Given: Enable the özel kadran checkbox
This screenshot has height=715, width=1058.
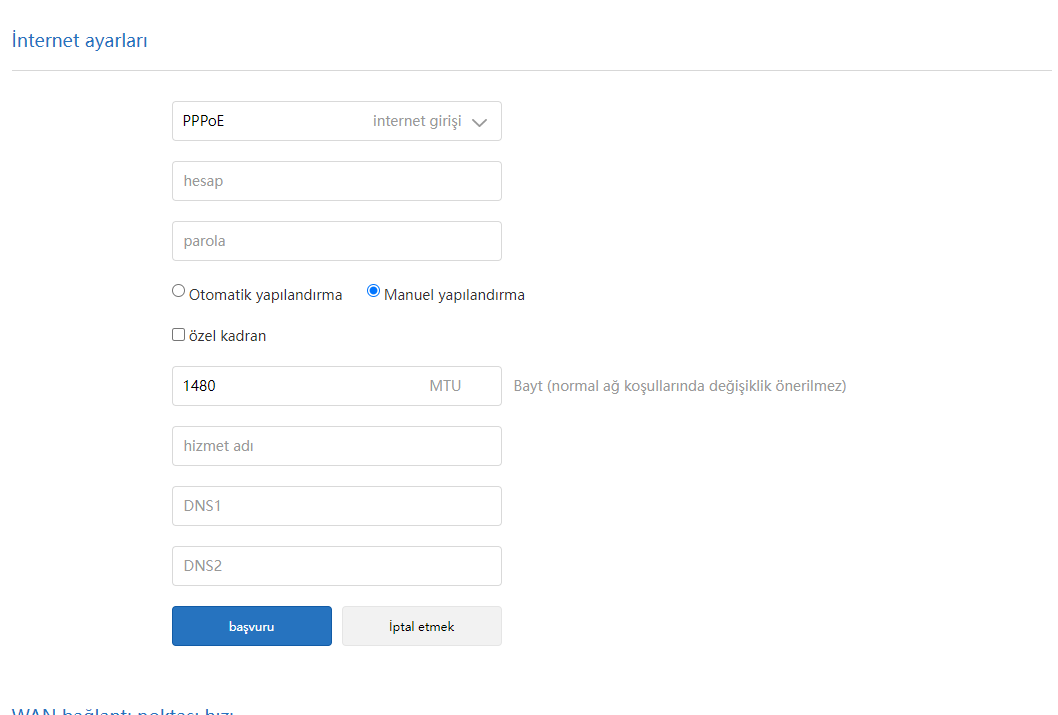Looking at the screenshot, I should (178, 335).
